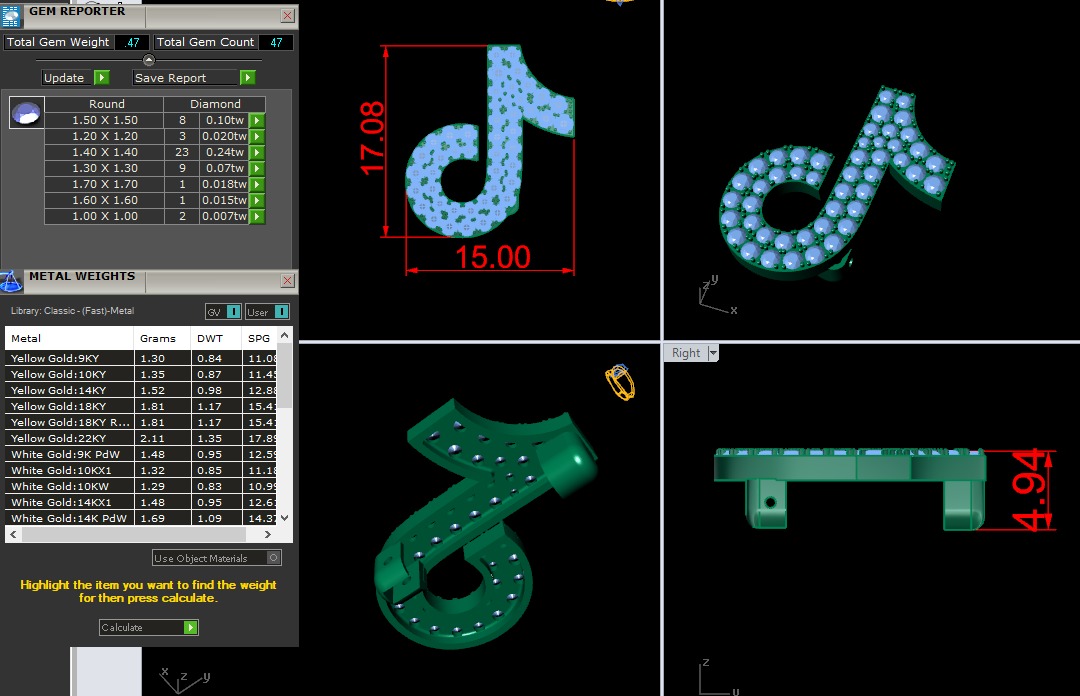Viewport: 1080px width, 696px height.
Task: Select the Yellow Gold:10KY row
Action: (x=141, y=374)
